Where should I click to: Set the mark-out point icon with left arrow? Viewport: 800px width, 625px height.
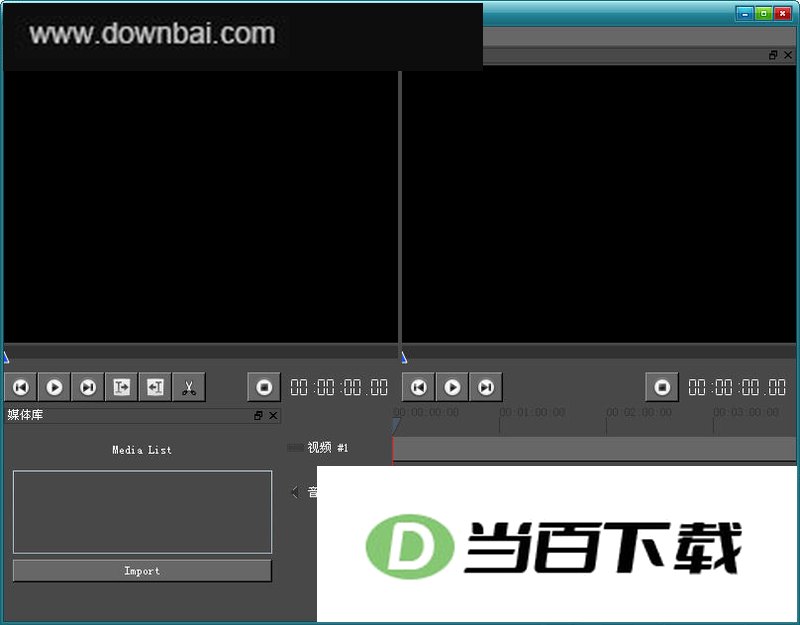pyautogui.click(x=155, y=387)
